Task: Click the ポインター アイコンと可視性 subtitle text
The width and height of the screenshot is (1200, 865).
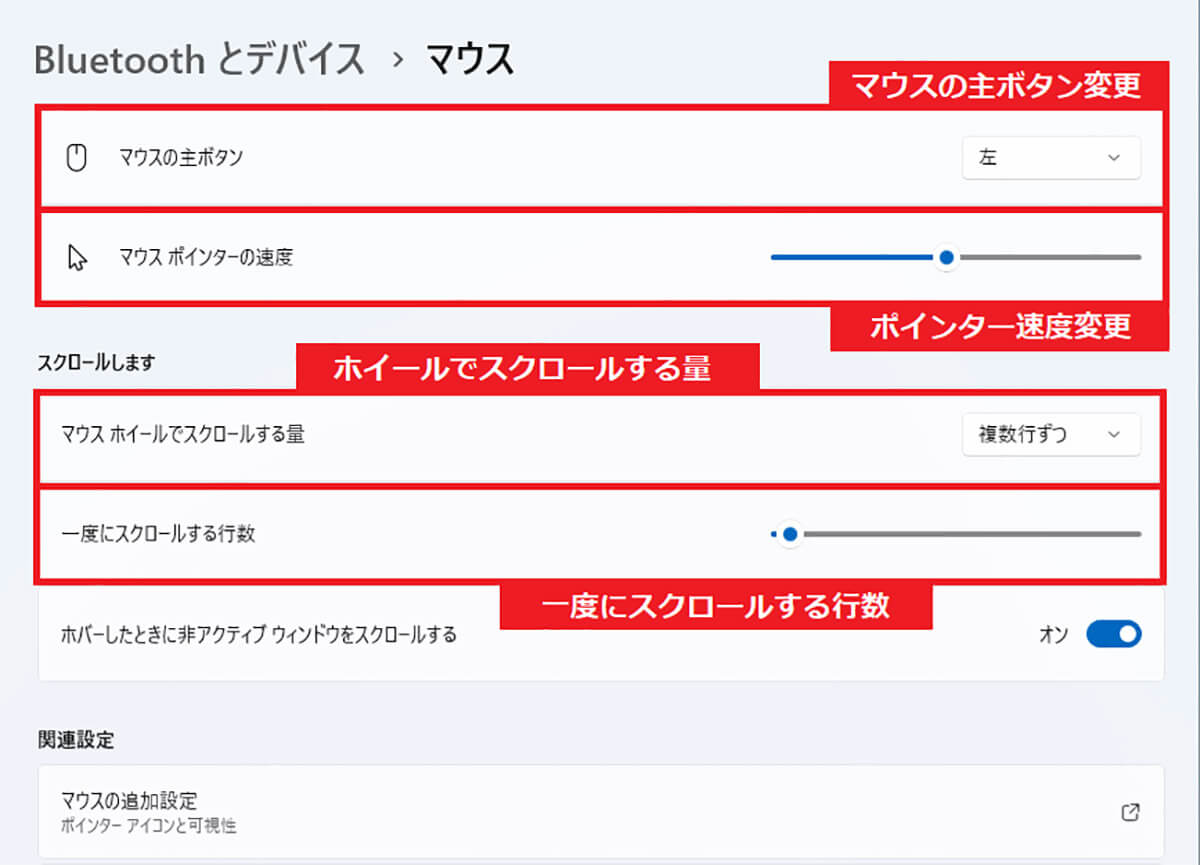Action: (x=148, y=826)
